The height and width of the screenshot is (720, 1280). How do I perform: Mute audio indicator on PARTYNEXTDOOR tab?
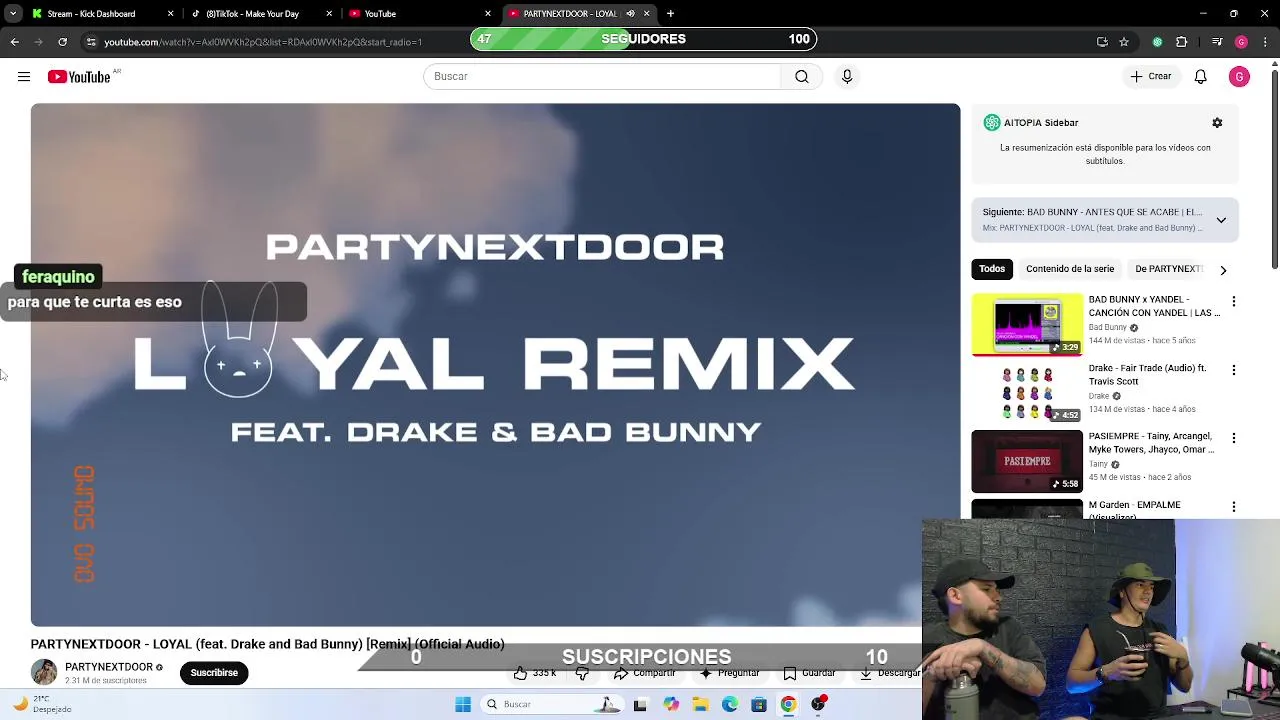(630, 14)
